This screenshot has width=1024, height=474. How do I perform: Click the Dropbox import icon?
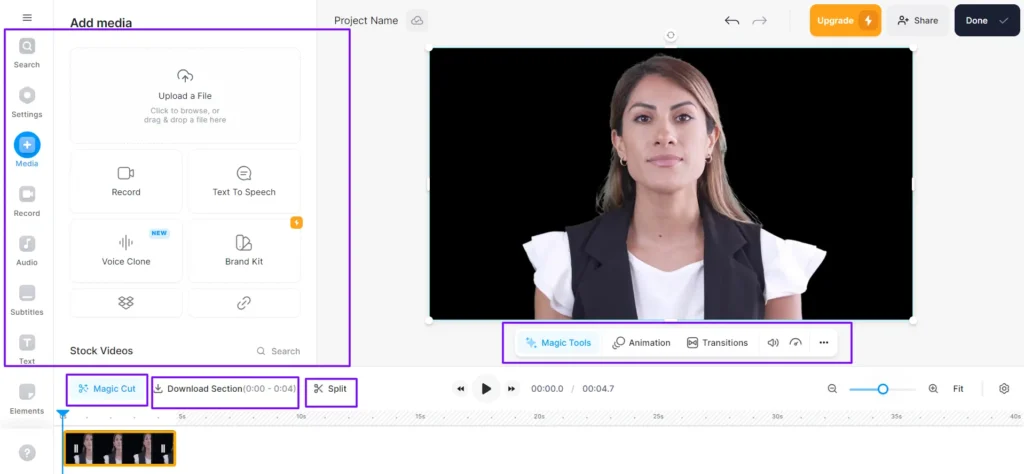tap(126, 303)
